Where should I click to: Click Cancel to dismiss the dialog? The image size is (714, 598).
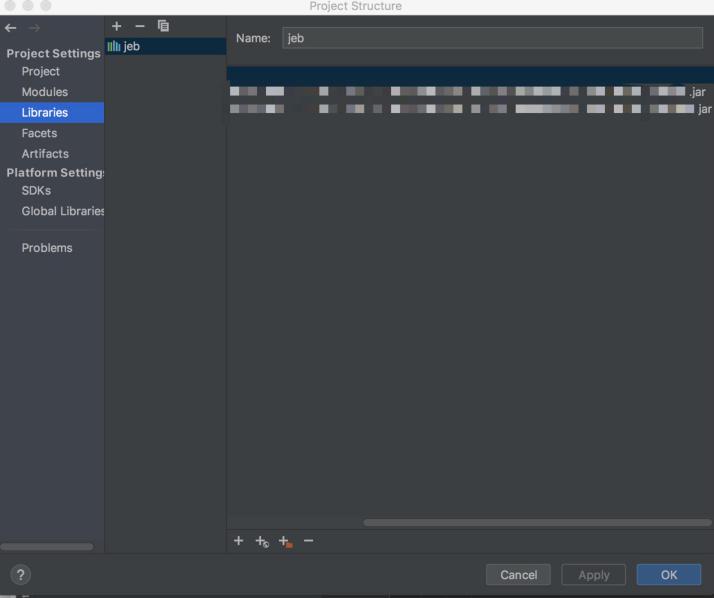point(518,575)
